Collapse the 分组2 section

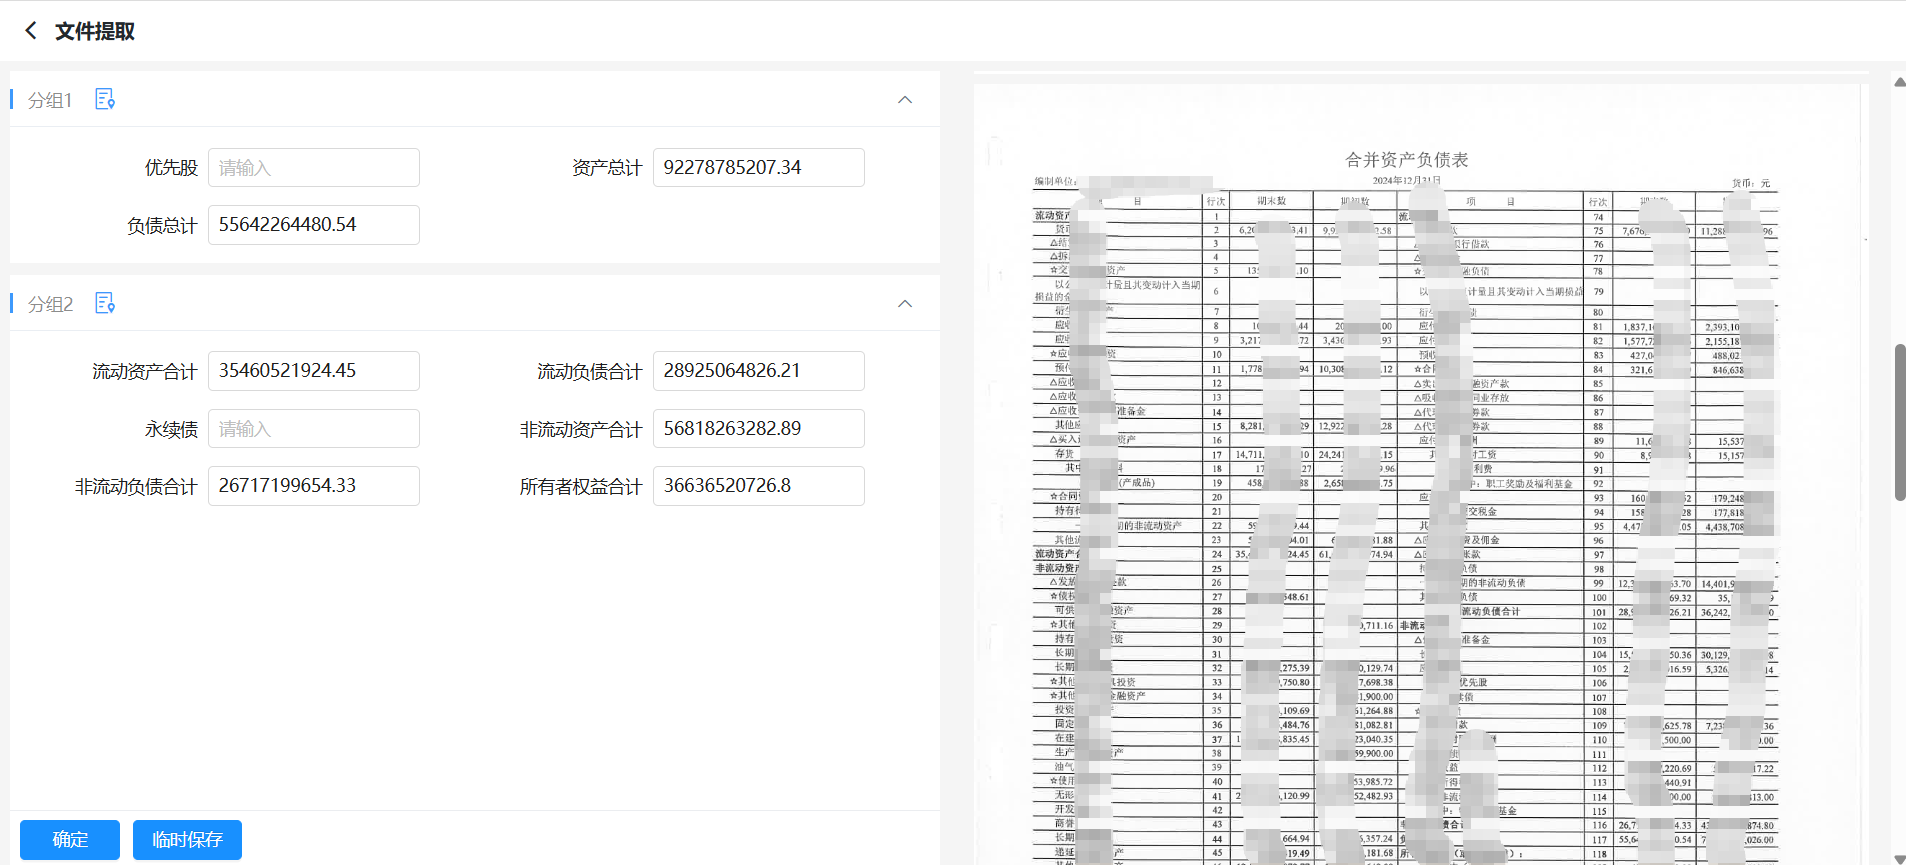(x=905, y=304)
